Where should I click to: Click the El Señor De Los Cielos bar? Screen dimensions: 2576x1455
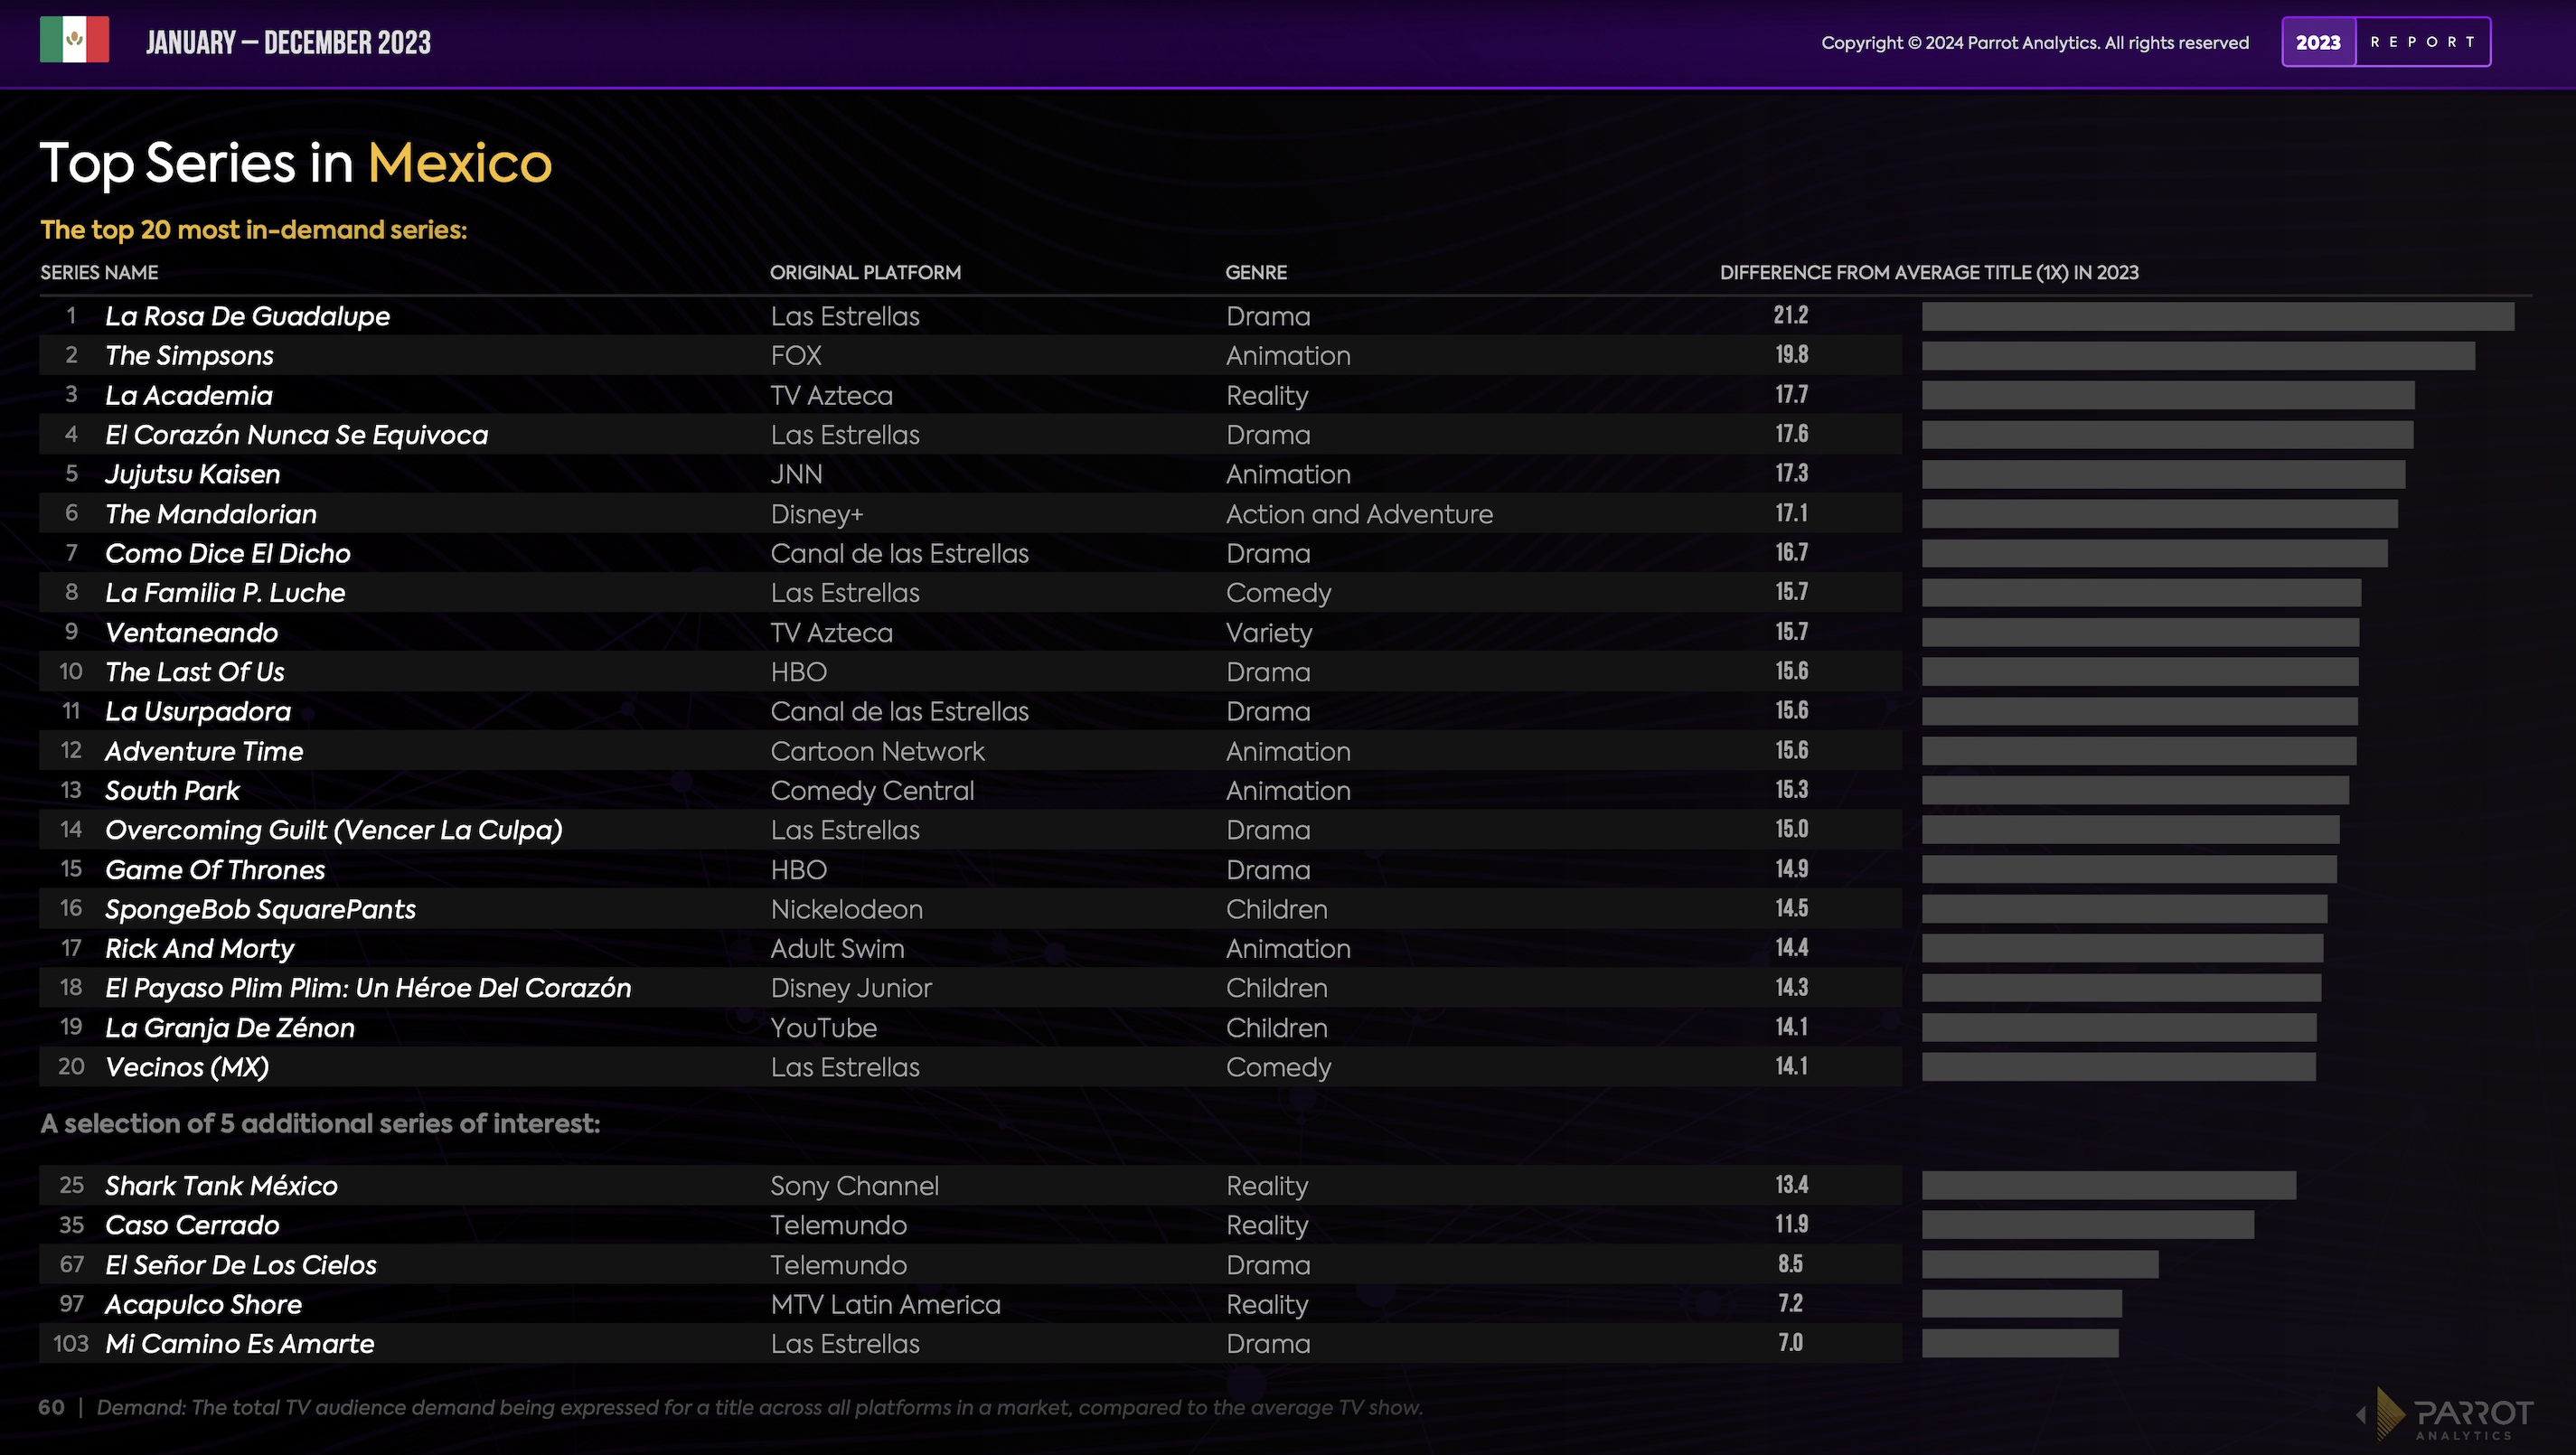point(2040,1265)
